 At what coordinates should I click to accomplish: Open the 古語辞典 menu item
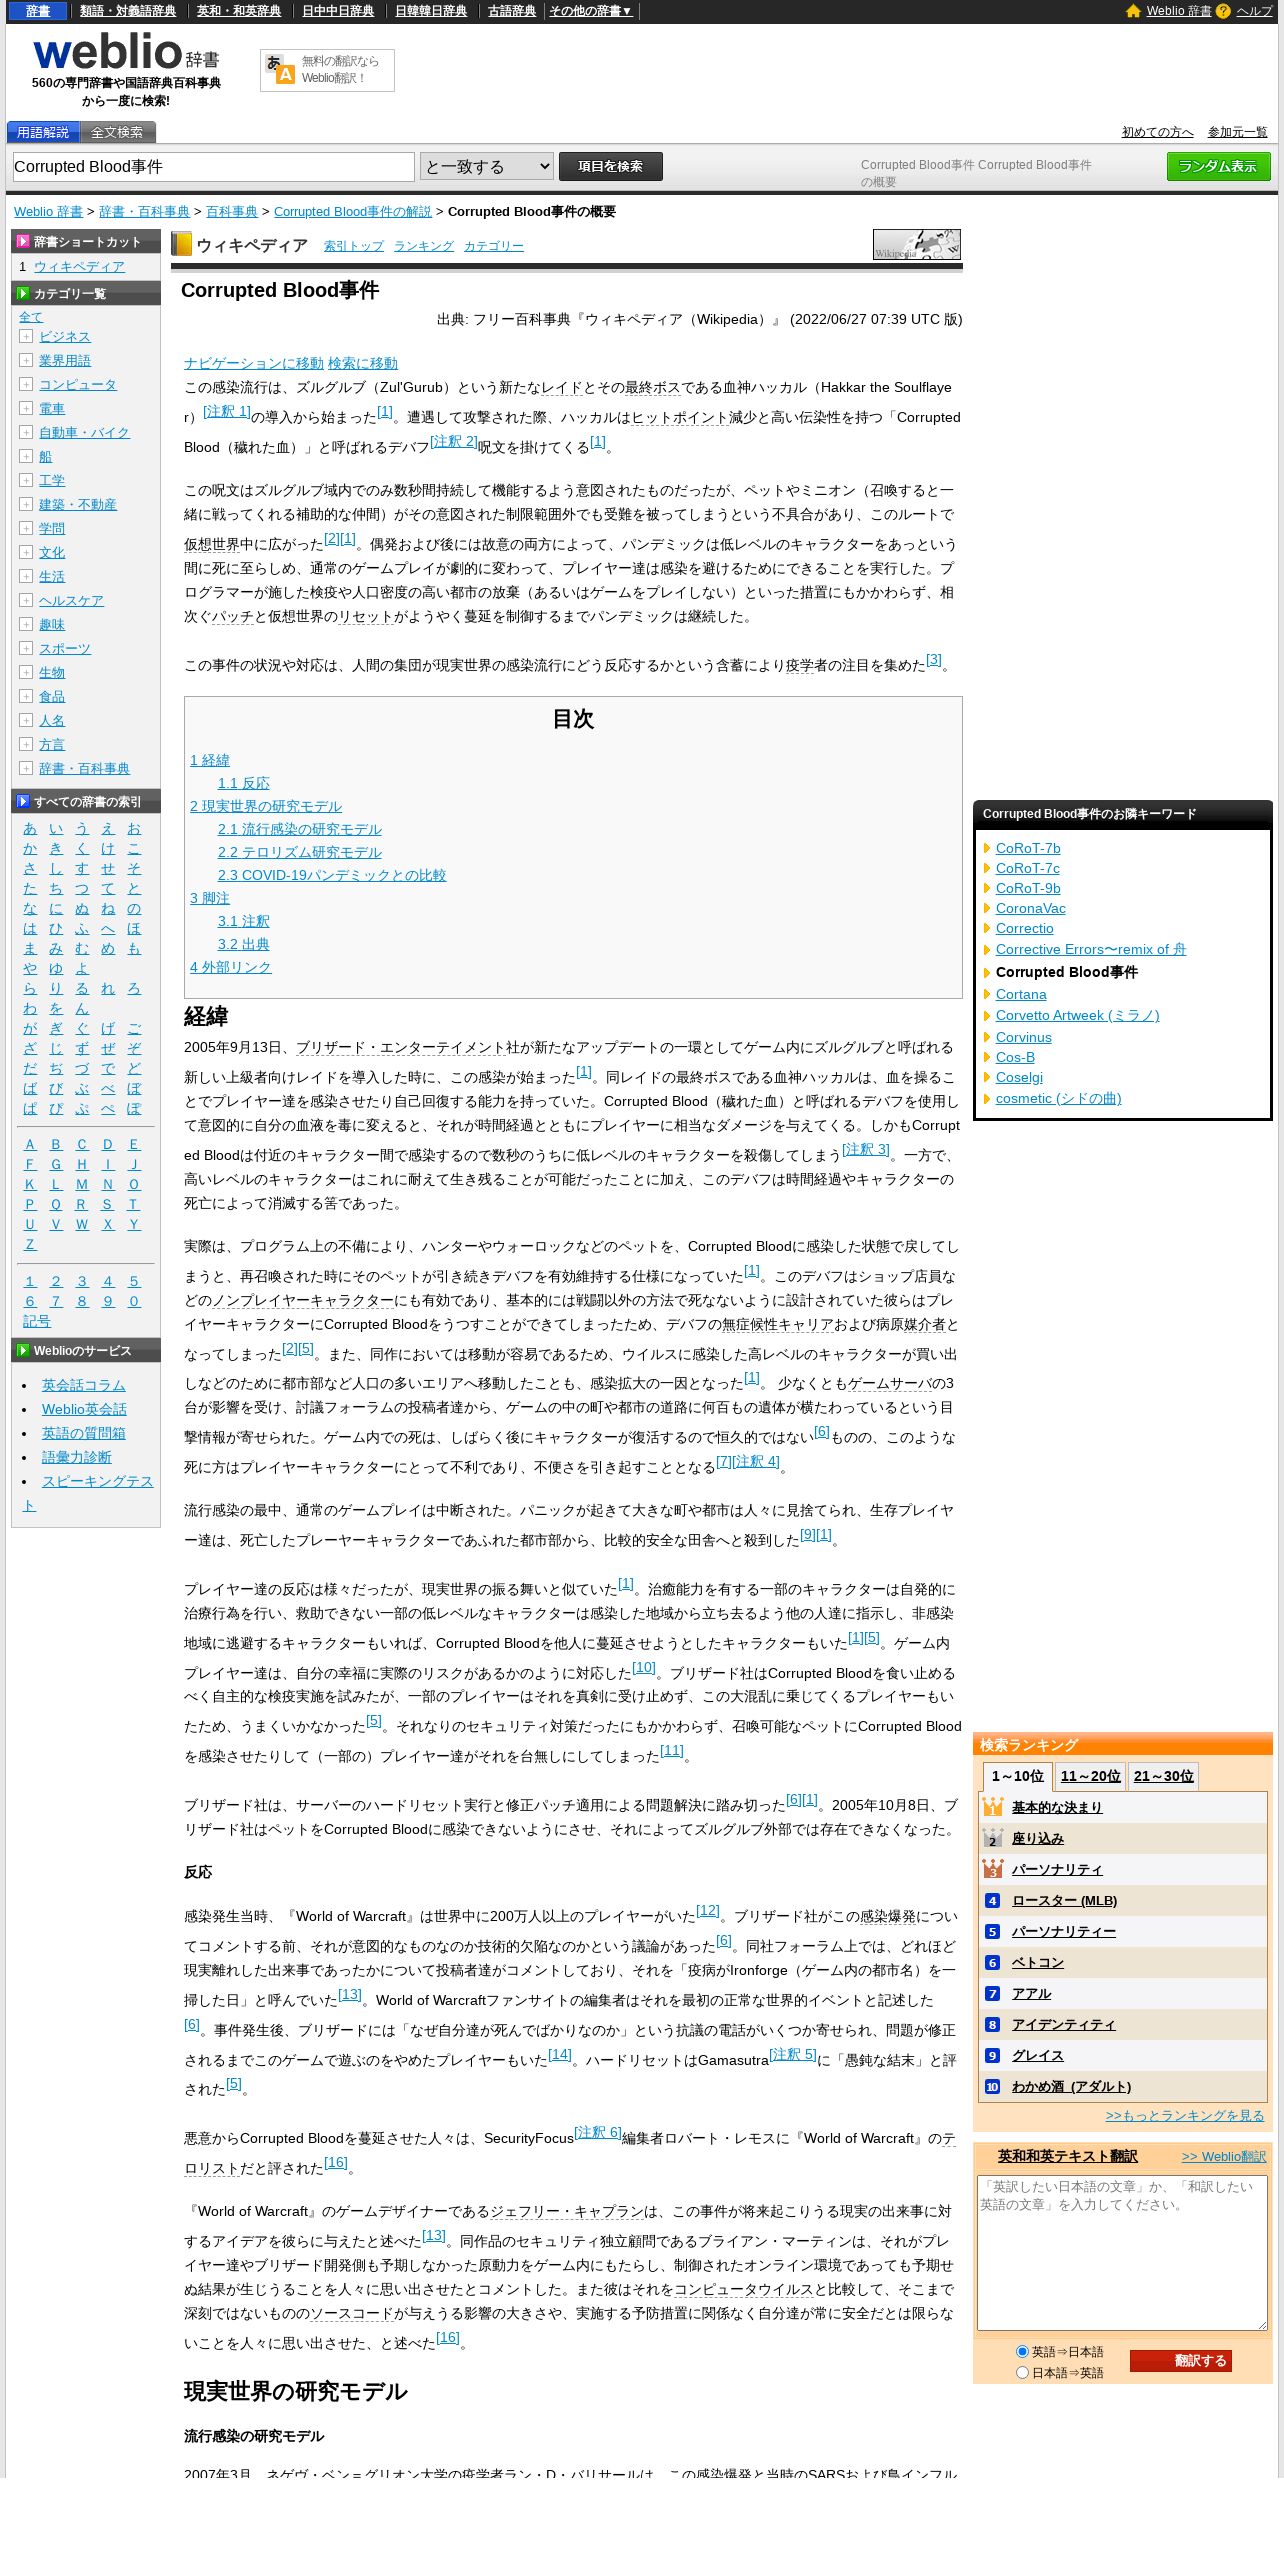pos(512,11)
